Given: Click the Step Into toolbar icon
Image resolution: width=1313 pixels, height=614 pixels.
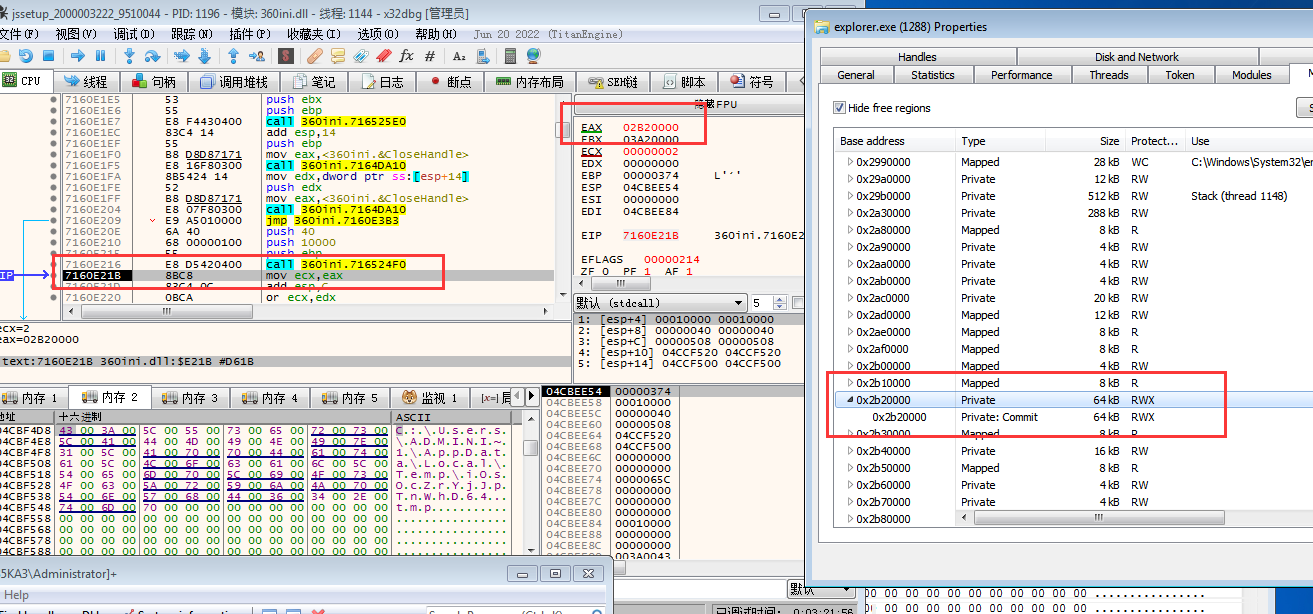Looking at the screenshot, I should click(130, 56).
